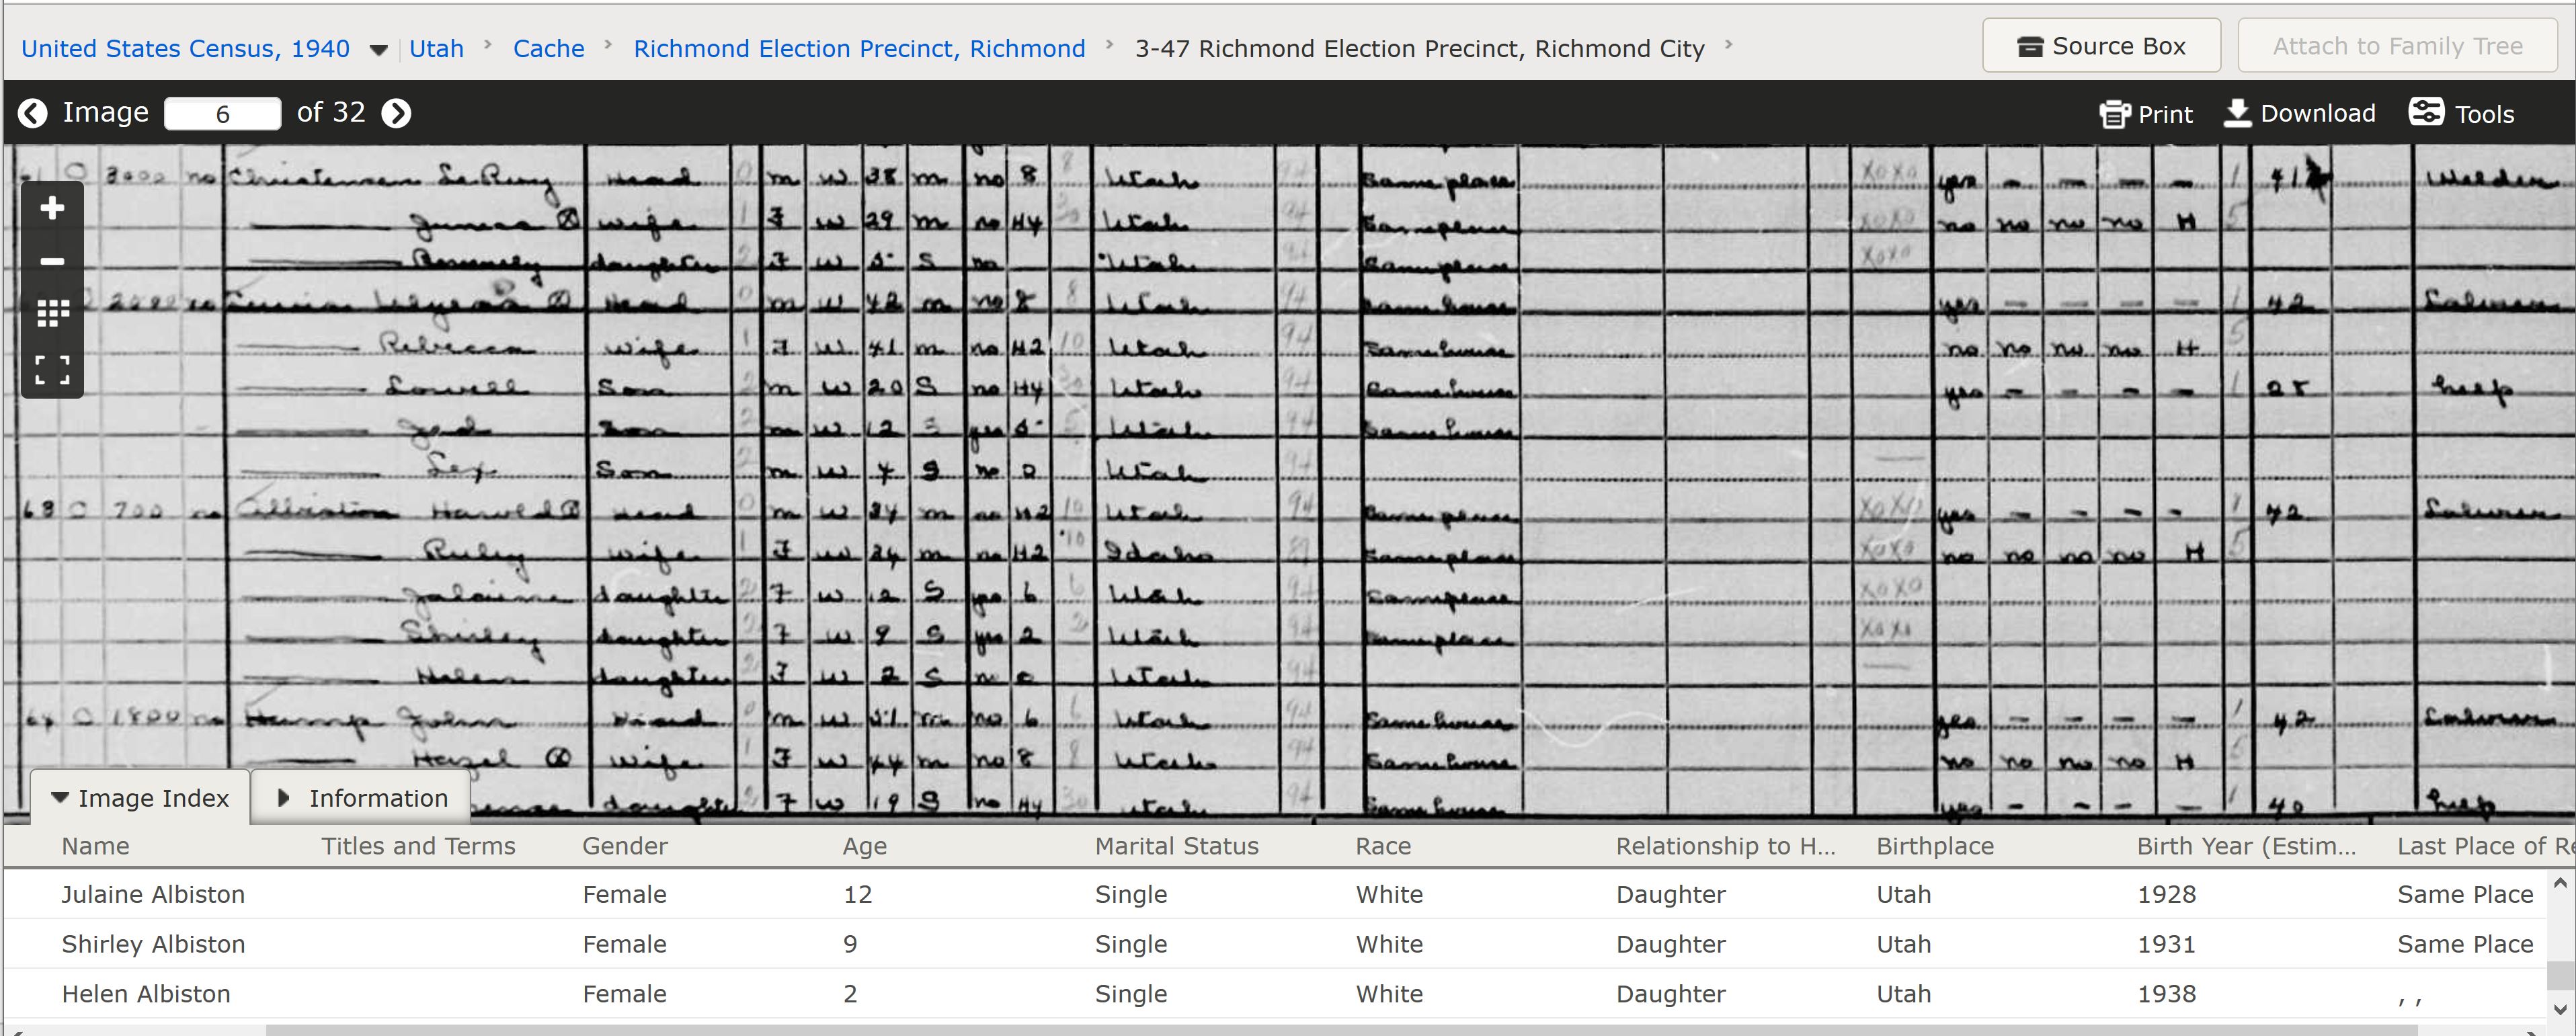Image resolution: width=2576 pixels, height=1036 pixels.
Task: Enter full screen image mode
Action: click(52, 370)
